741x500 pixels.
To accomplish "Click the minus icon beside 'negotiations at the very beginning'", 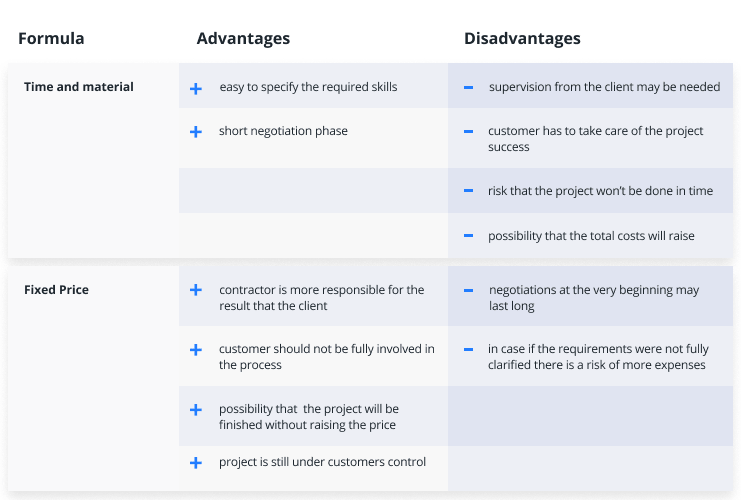I will pyautogui.click(x=468, y=290).
